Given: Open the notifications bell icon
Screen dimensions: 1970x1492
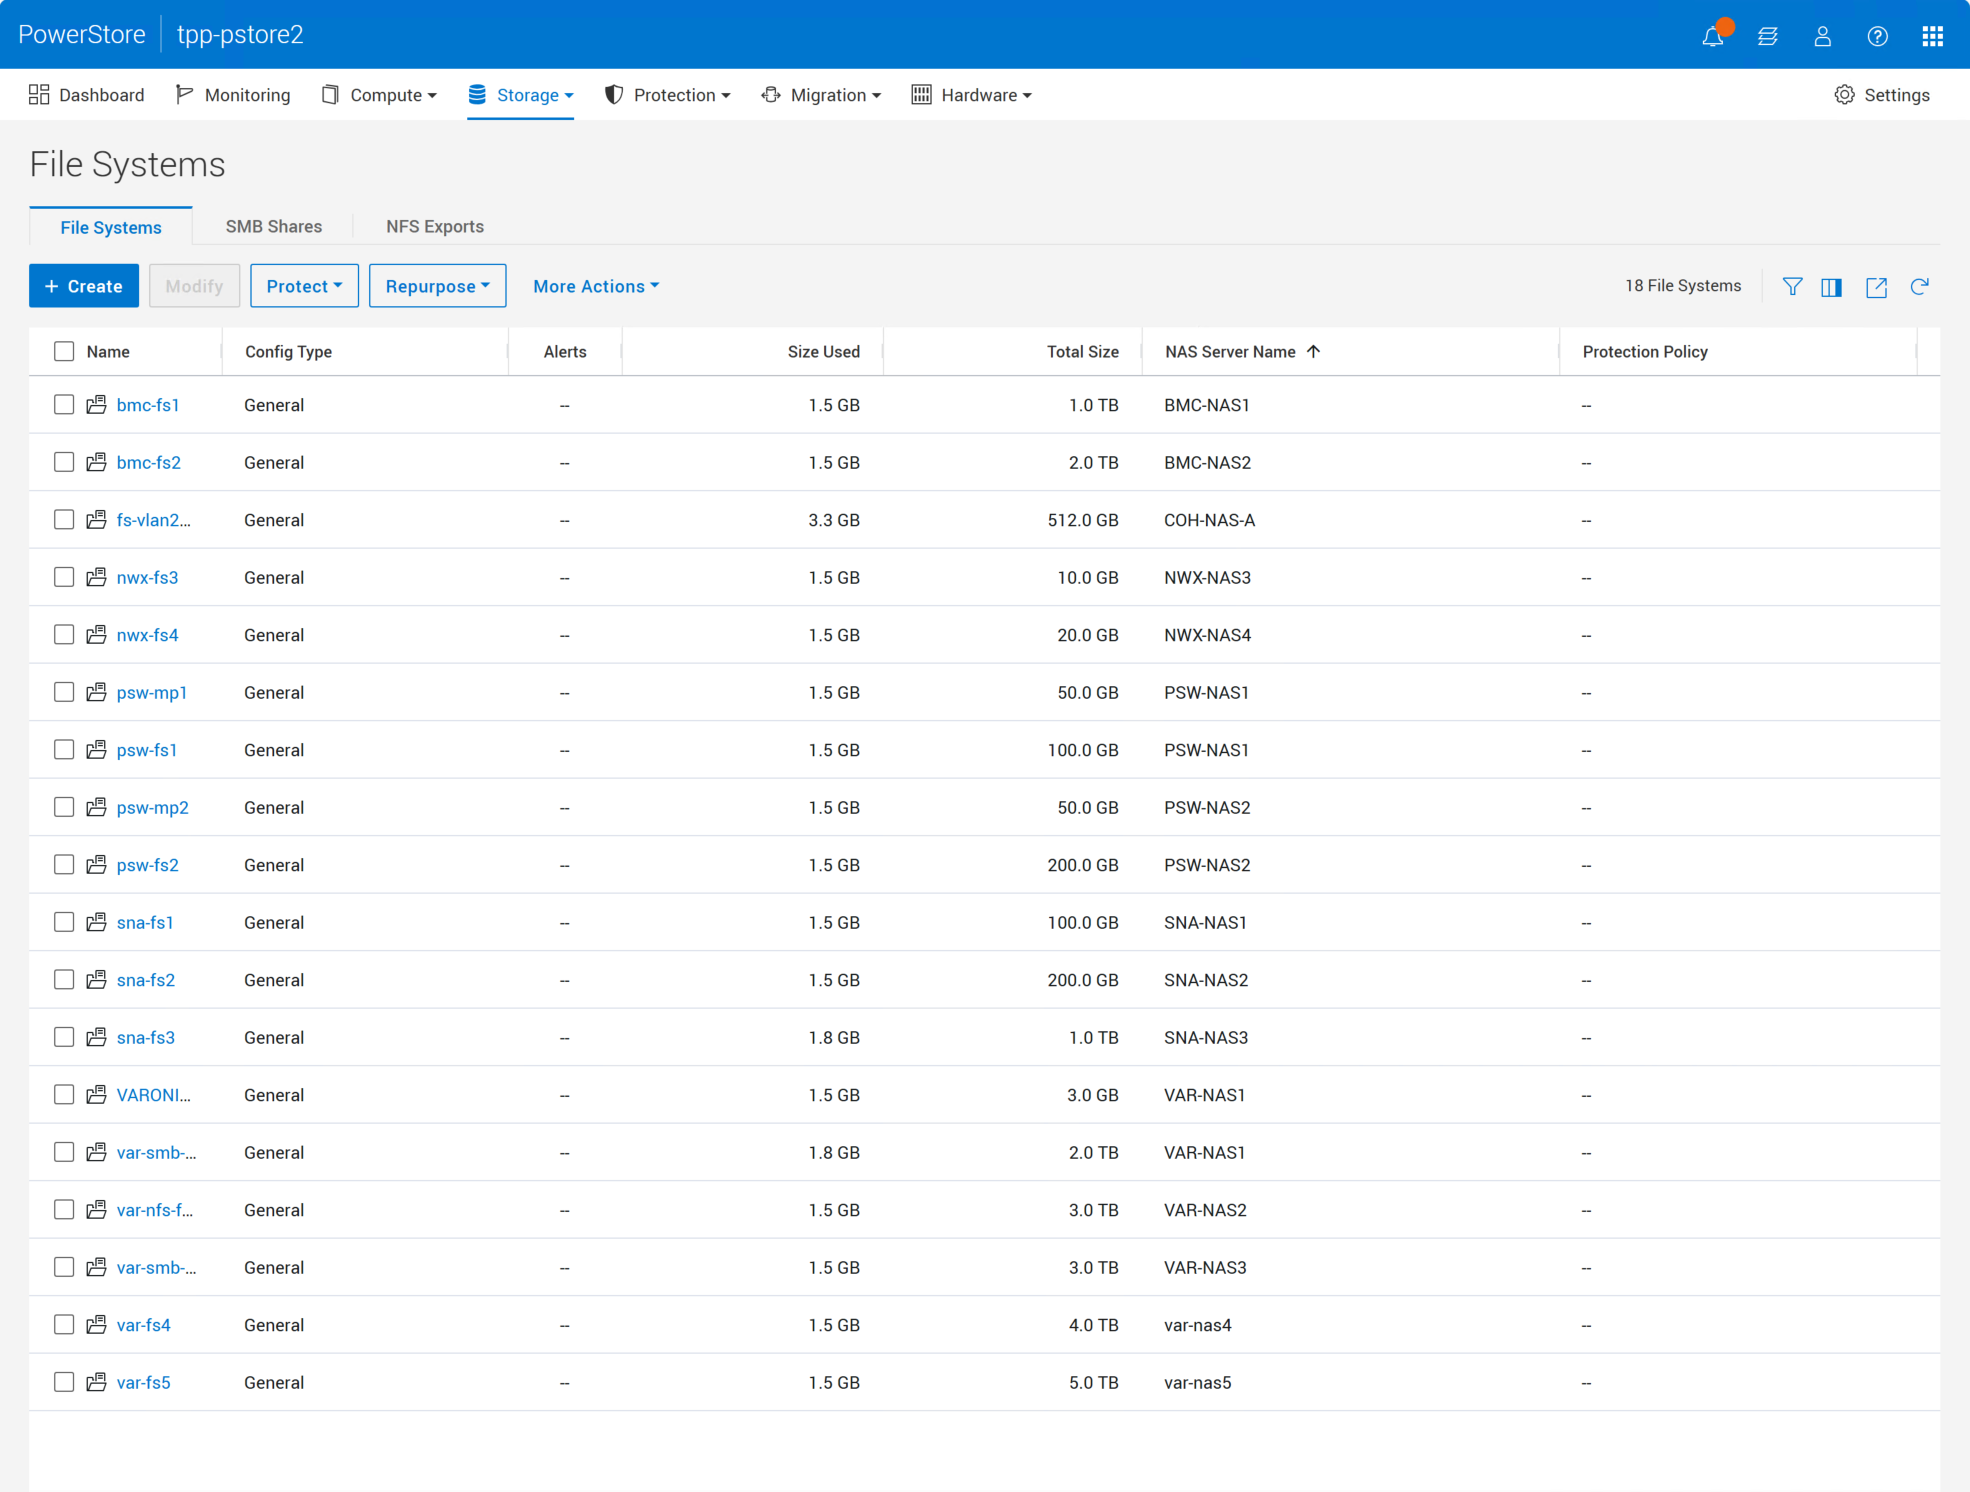Looking at the screenshot, I should (x=1713, y=36).
